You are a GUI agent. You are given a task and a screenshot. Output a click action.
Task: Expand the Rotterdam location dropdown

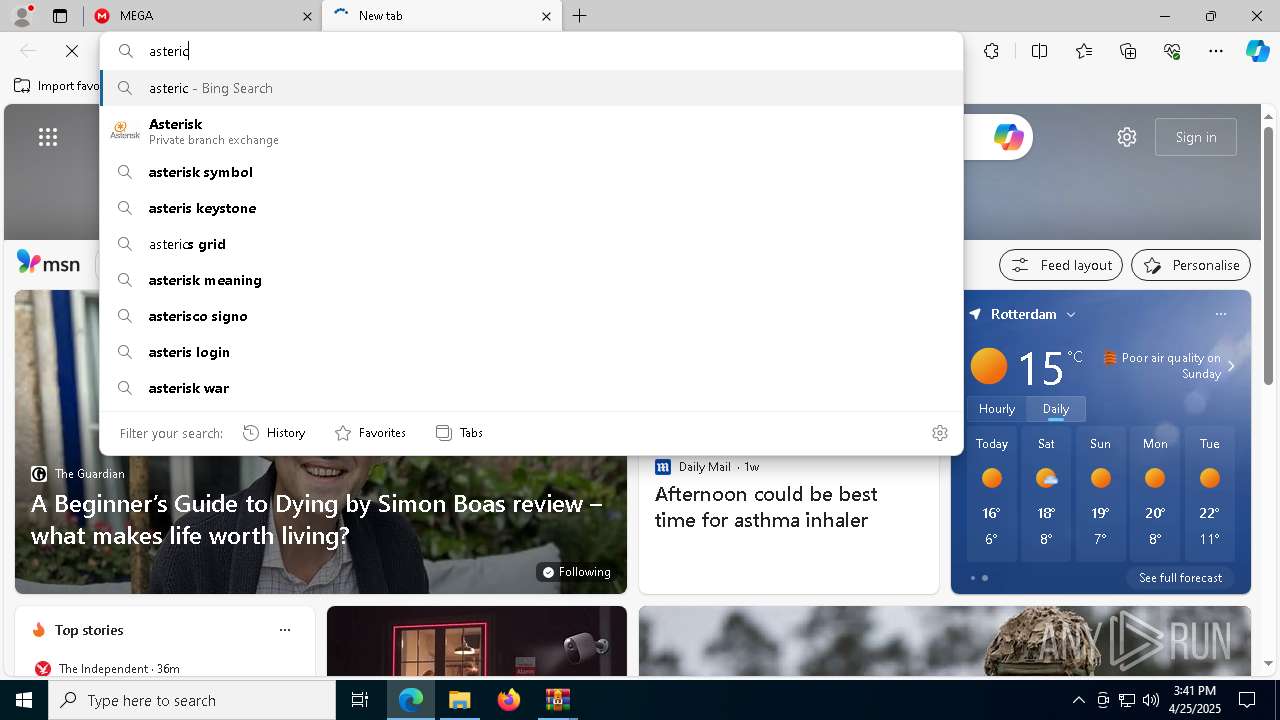pos(1071,314)
